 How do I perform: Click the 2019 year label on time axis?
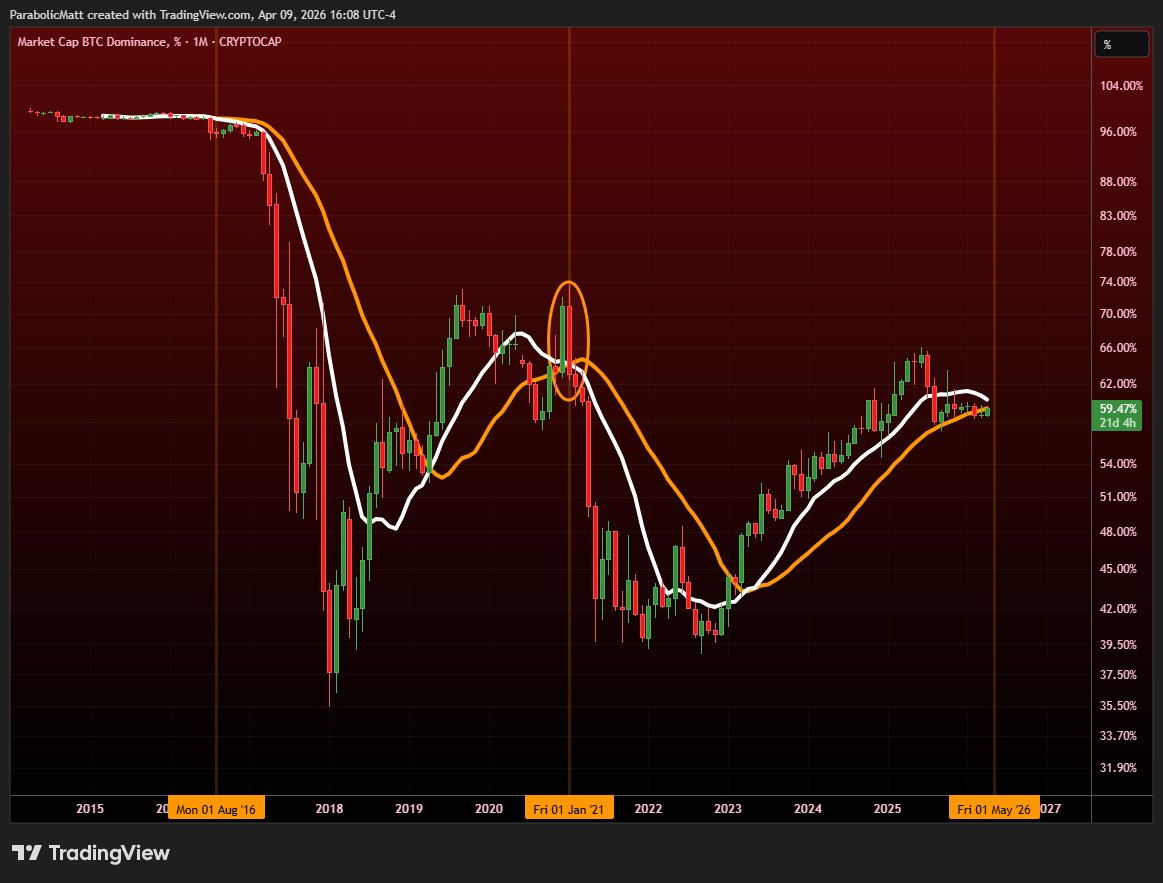click(x=409, y=809)
